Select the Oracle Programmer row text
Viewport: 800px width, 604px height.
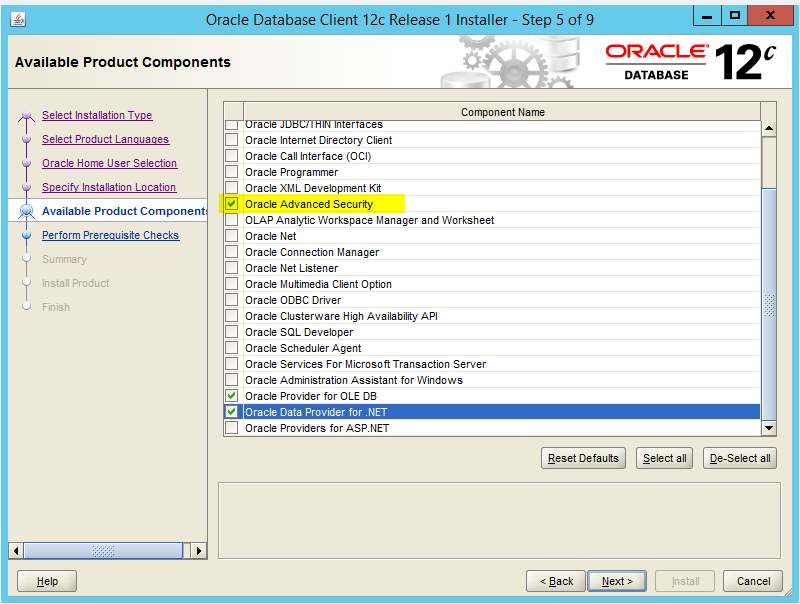click(x=291, y=172)
